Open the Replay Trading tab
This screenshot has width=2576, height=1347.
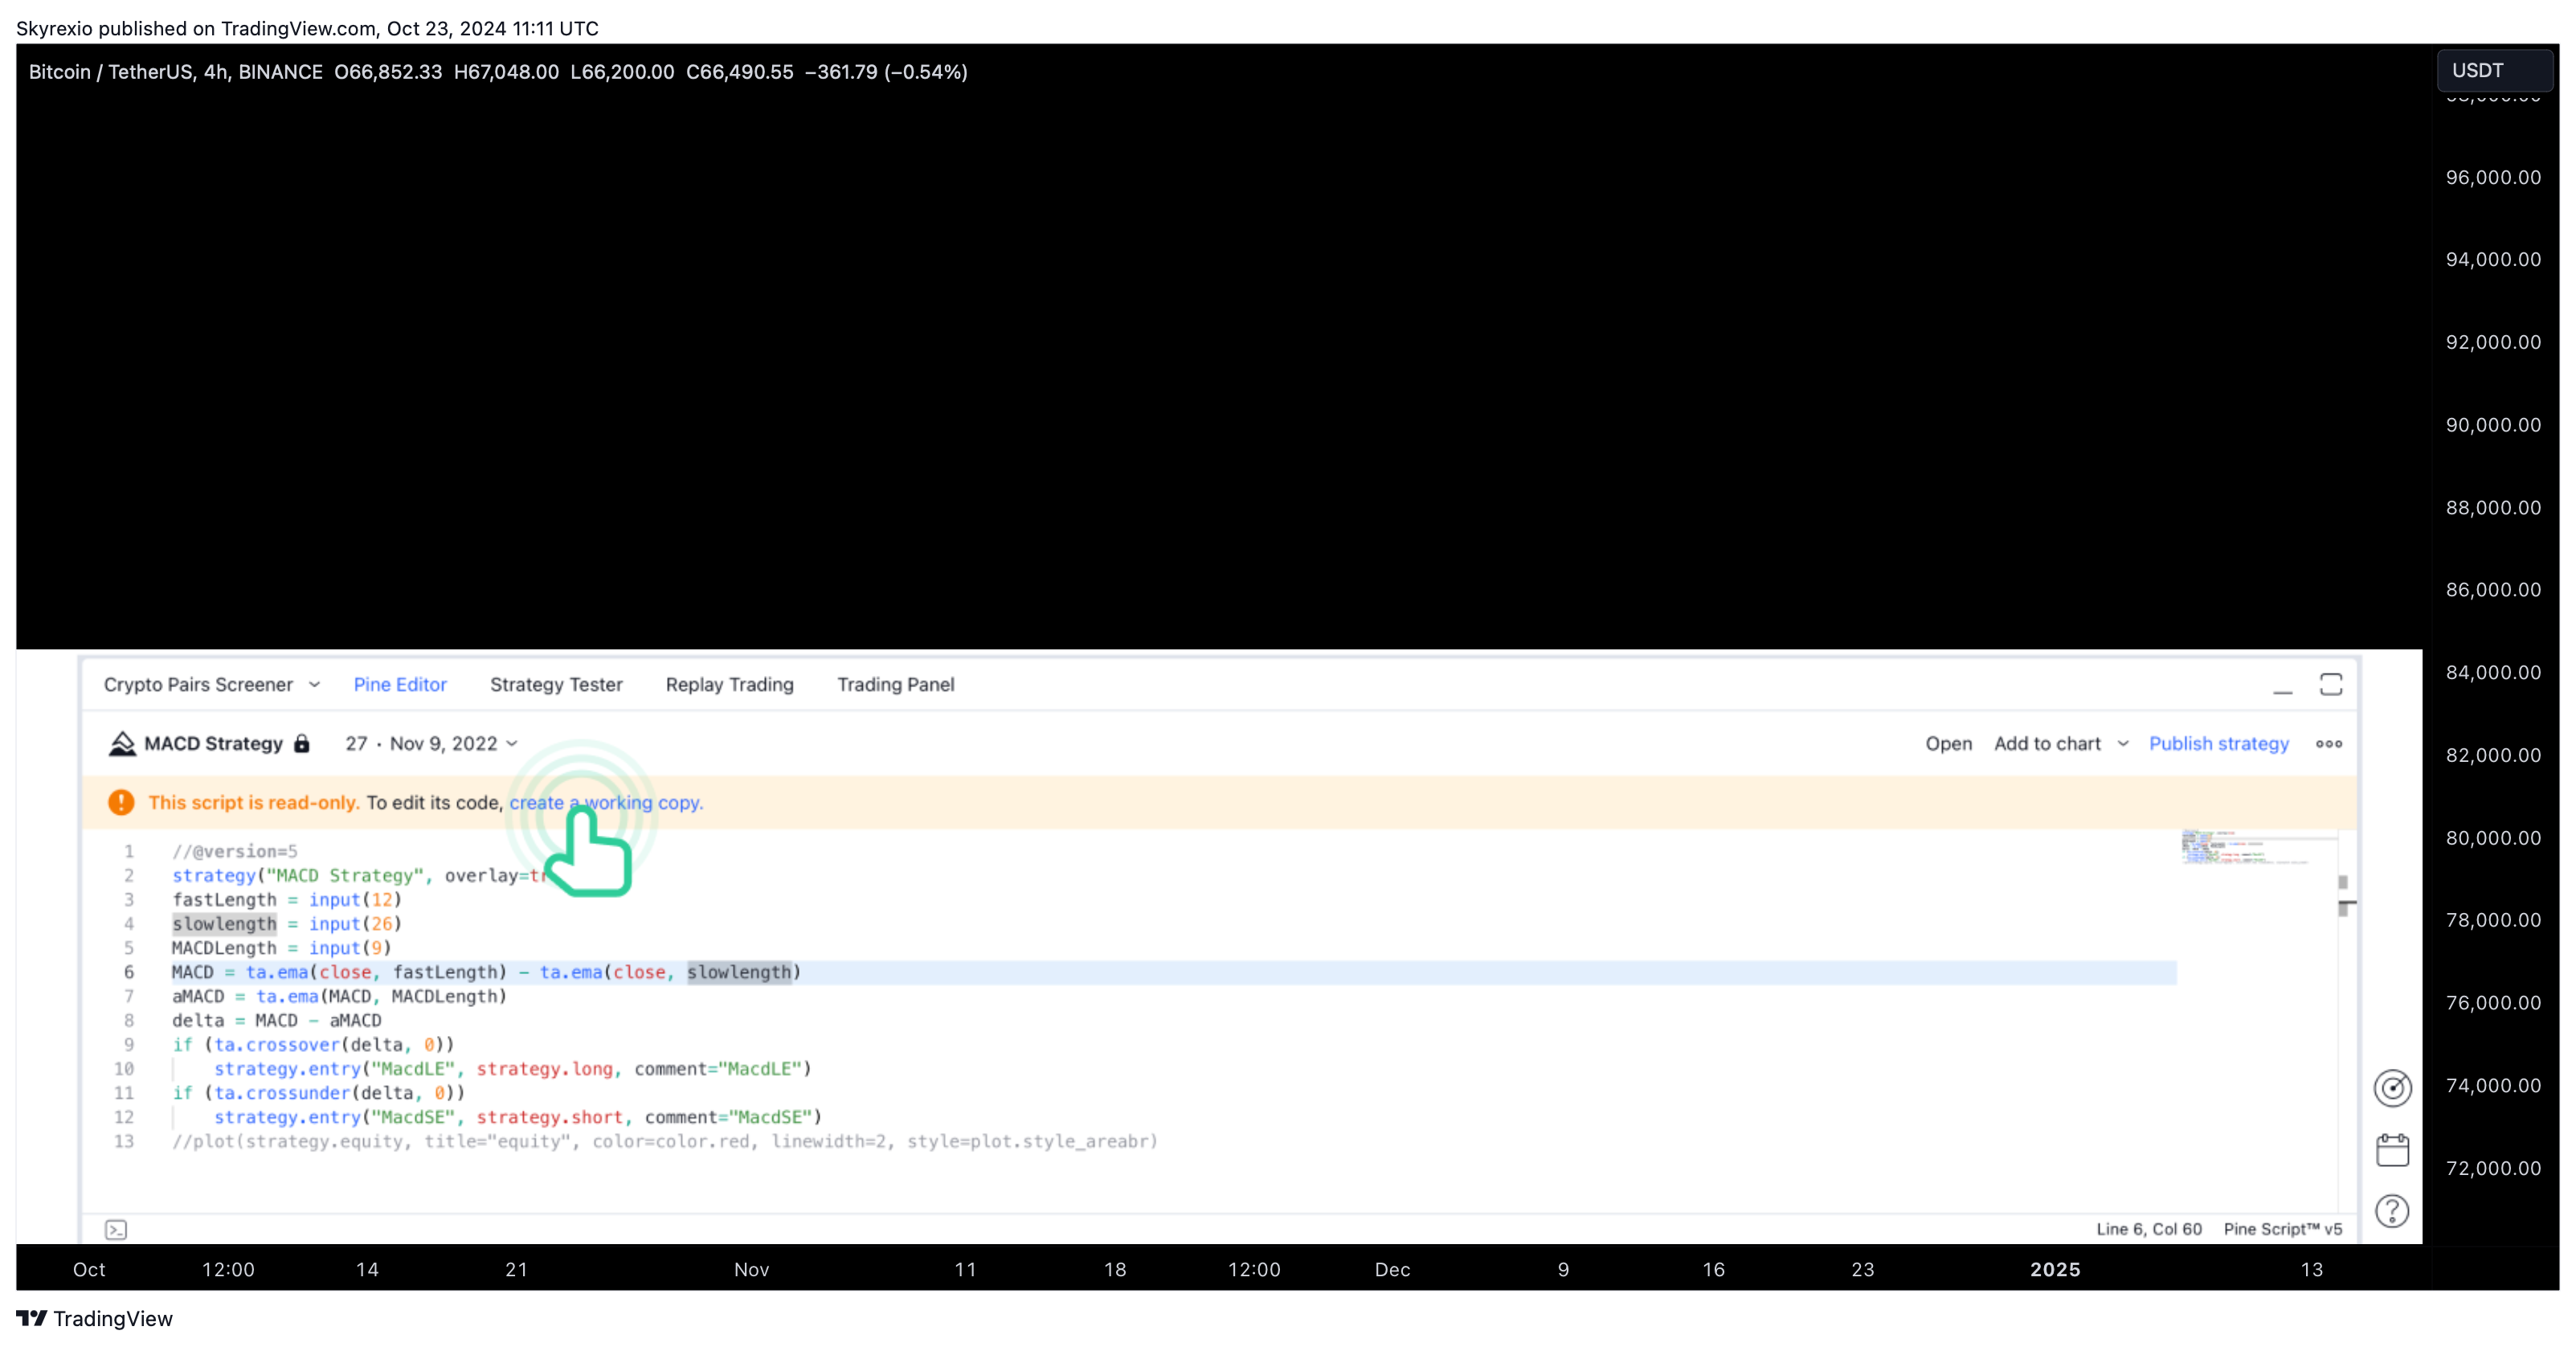[729, 685]
